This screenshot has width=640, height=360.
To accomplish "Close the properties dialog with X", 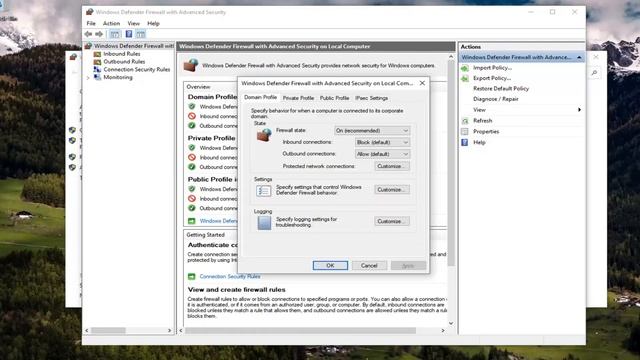I will coord(422,83).
